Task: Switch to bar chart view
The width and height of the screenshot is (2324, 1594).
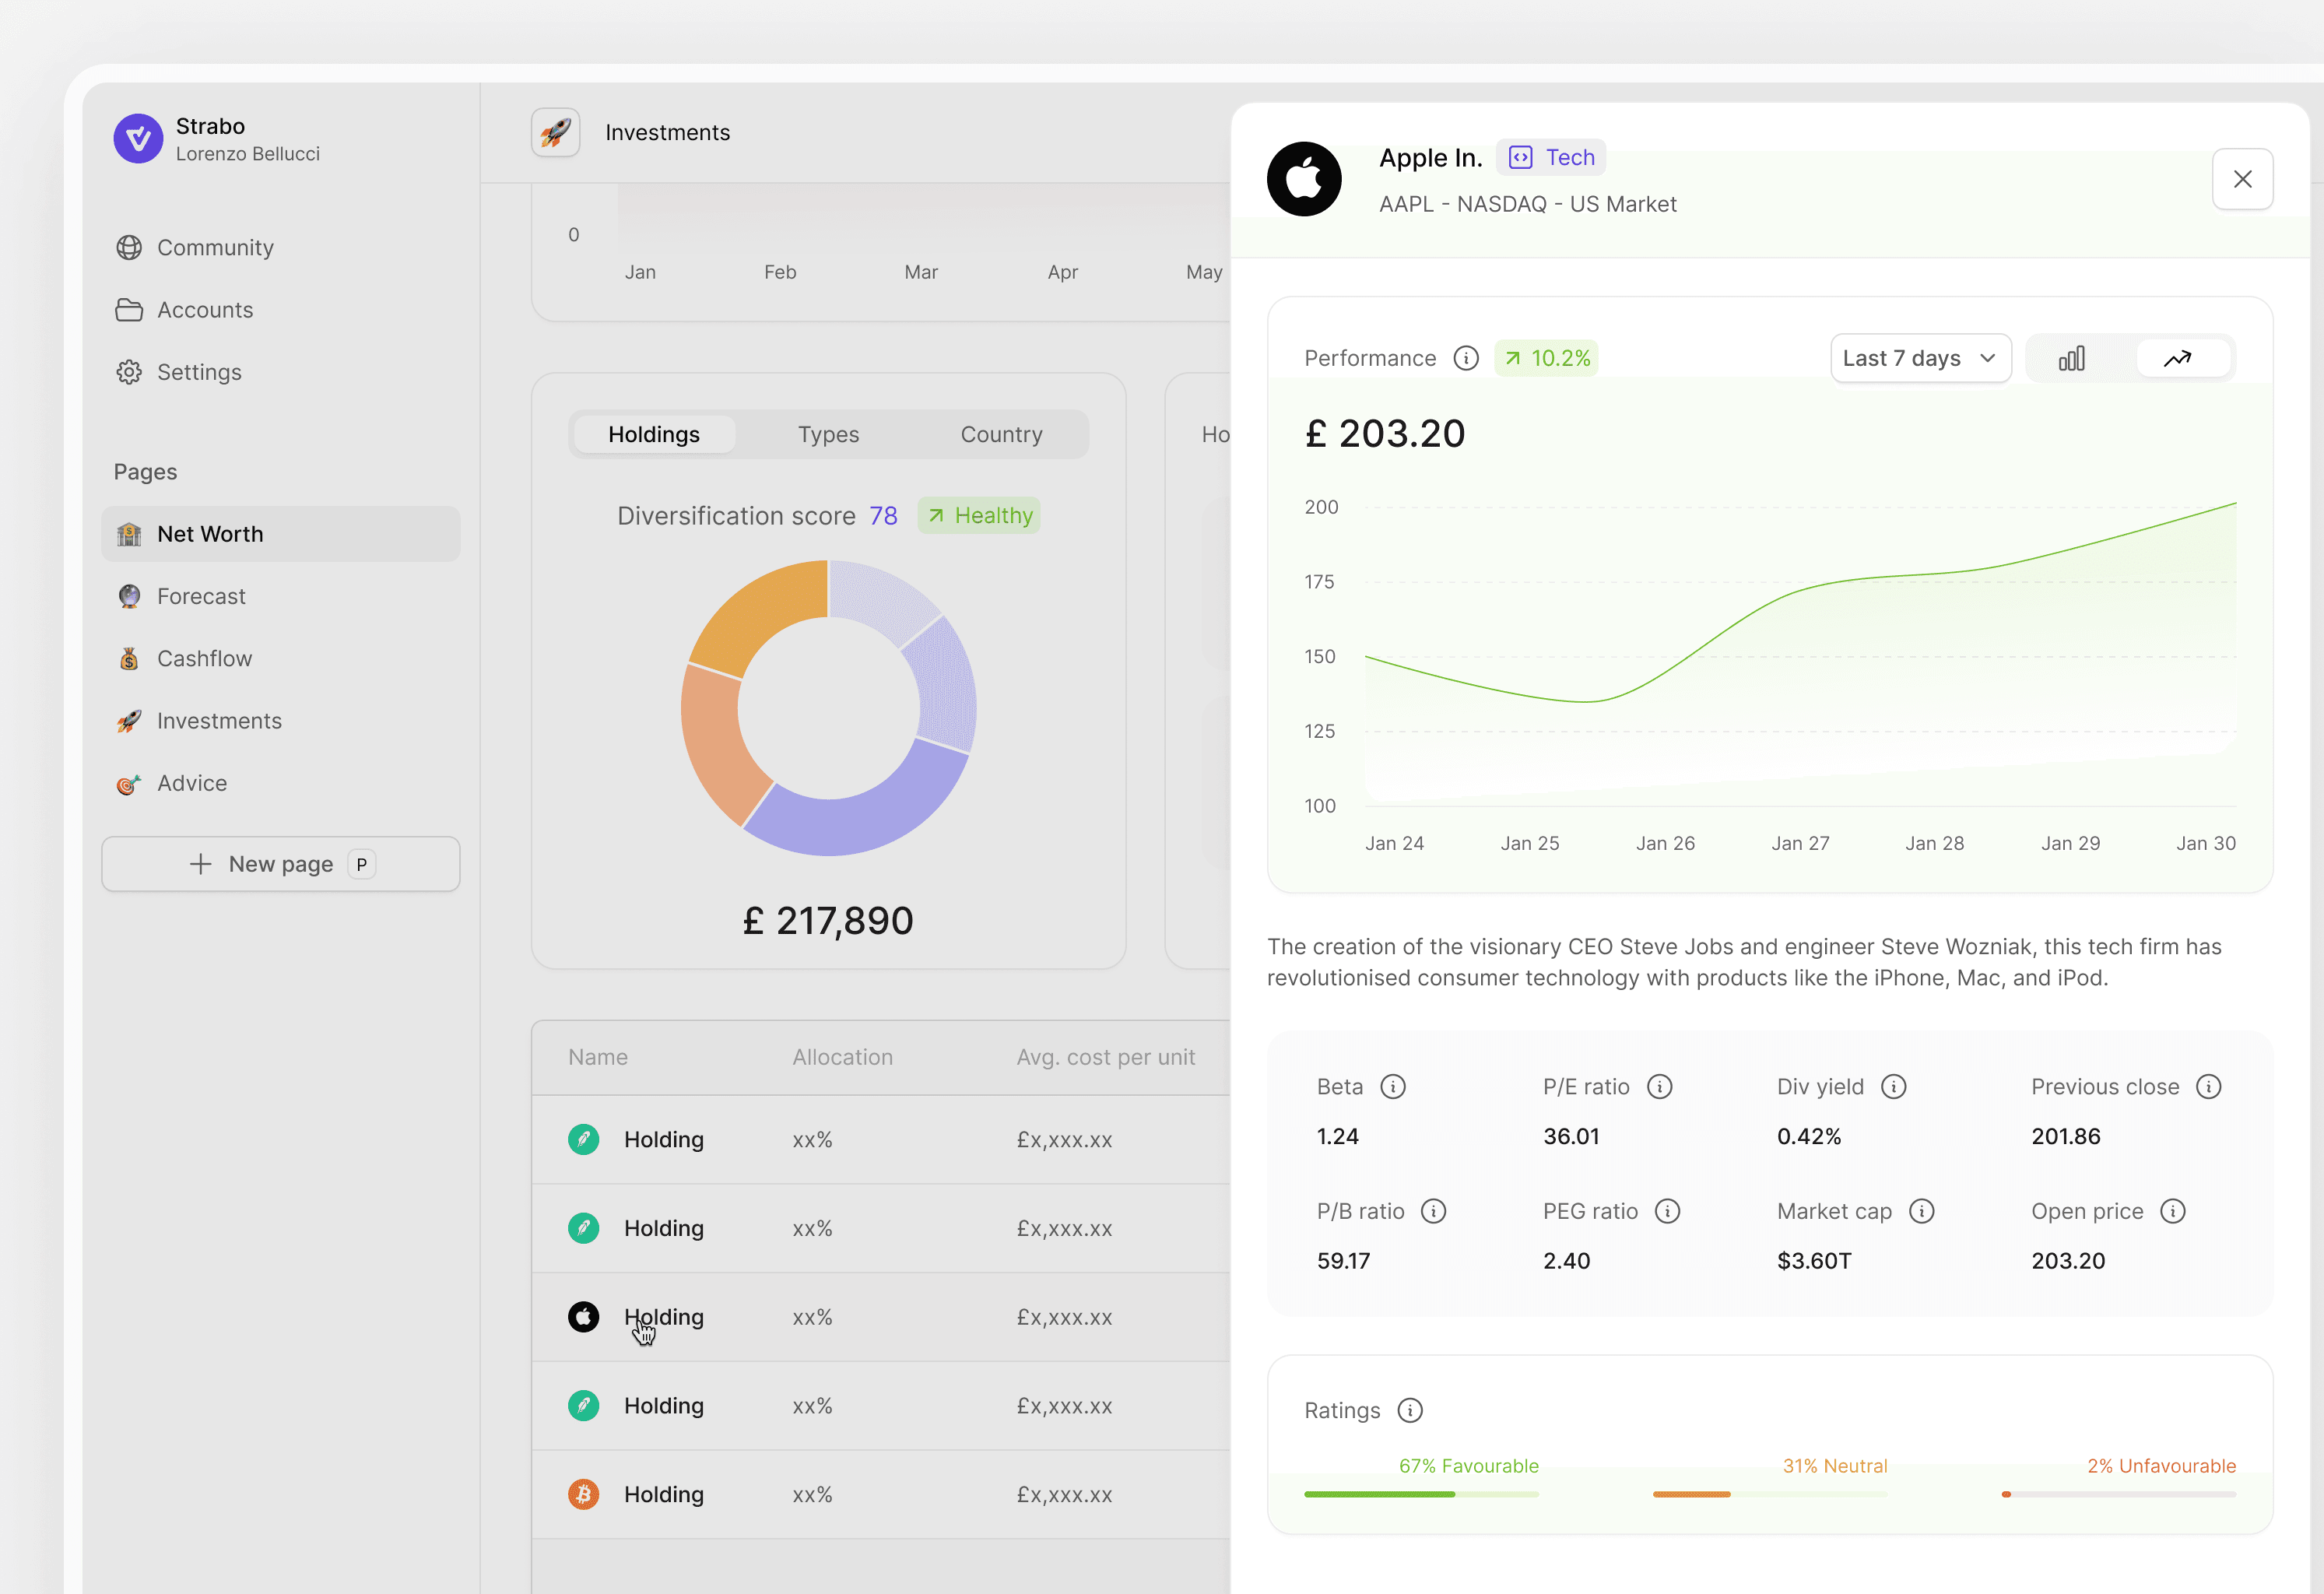Action: click(x=2071, y=358)
